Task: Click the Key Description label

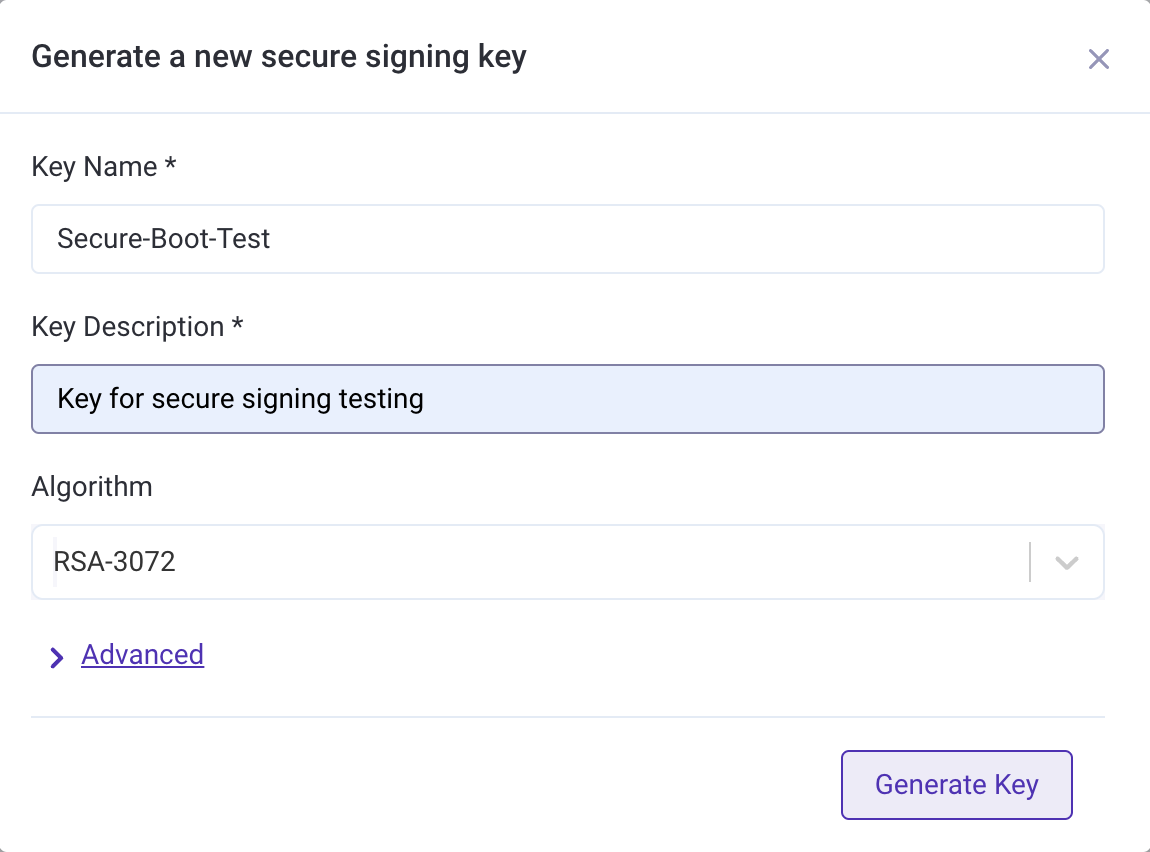Action: click(x=137, y=326)
